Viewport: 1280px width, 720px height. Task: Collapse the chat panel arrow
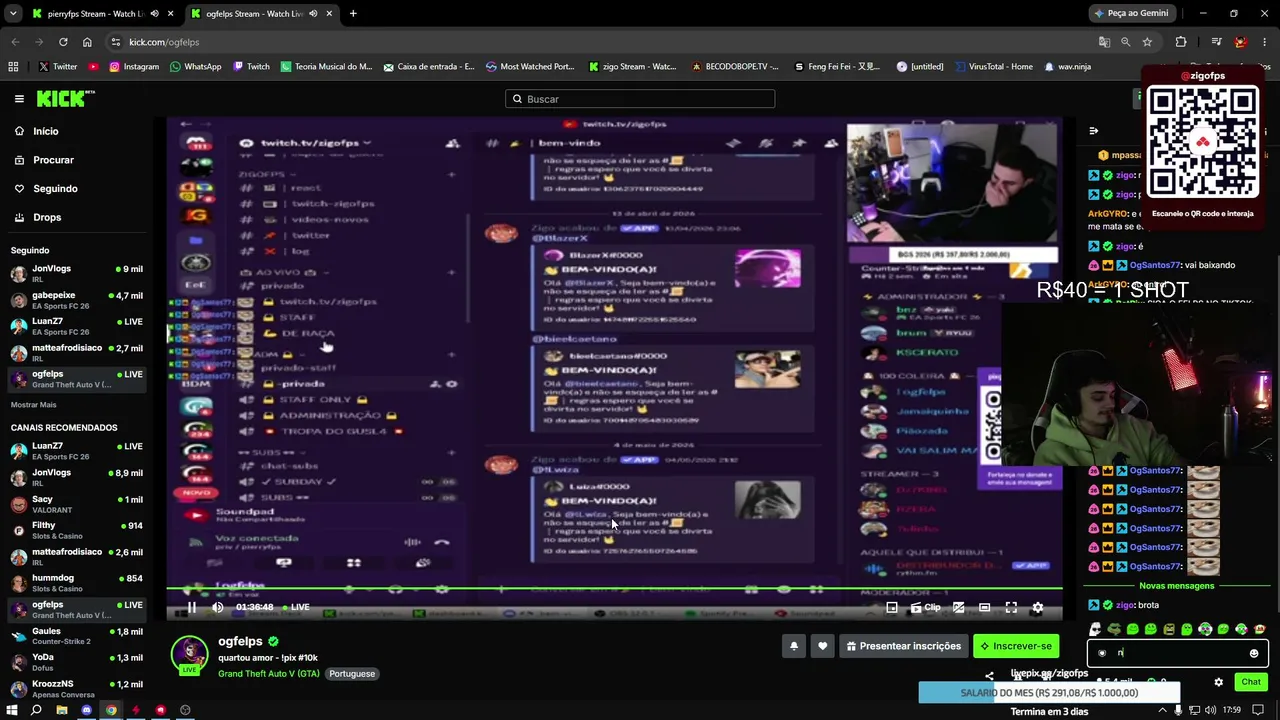[1094, 131]
